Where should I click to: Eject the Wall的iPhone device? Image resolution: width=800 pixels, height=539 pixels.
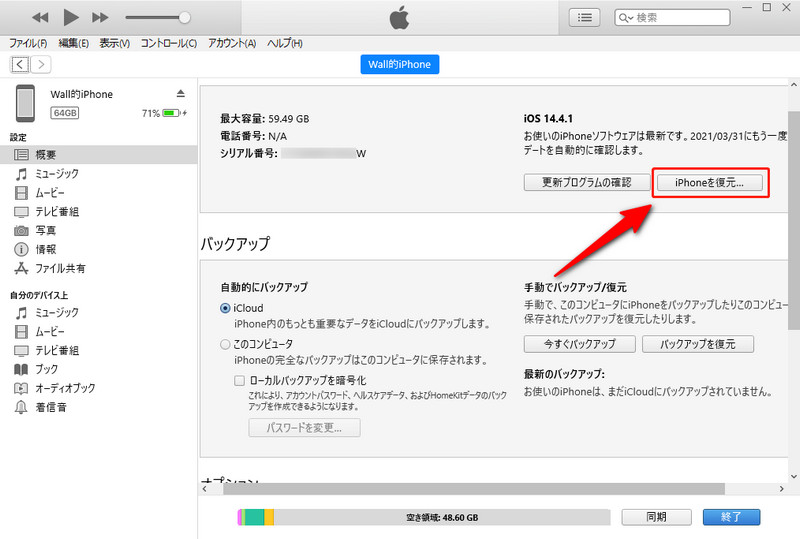point(181,93)
